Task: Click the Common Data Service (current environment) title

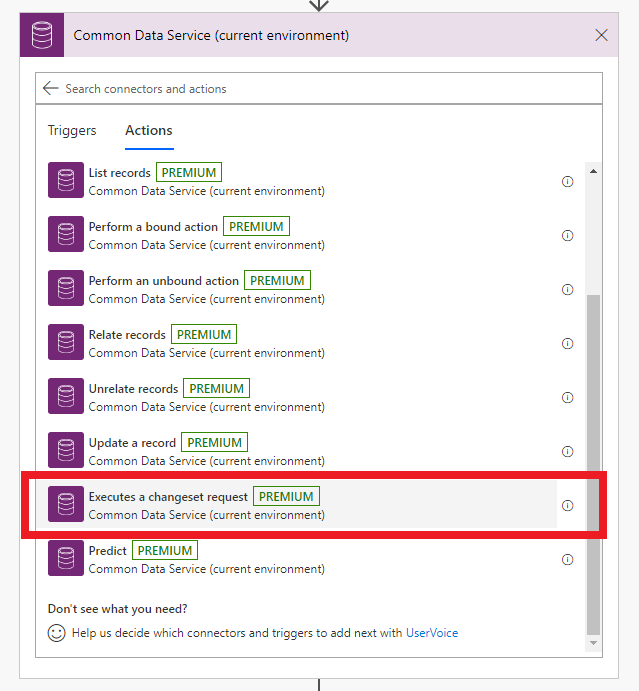Action: [211, 35]
